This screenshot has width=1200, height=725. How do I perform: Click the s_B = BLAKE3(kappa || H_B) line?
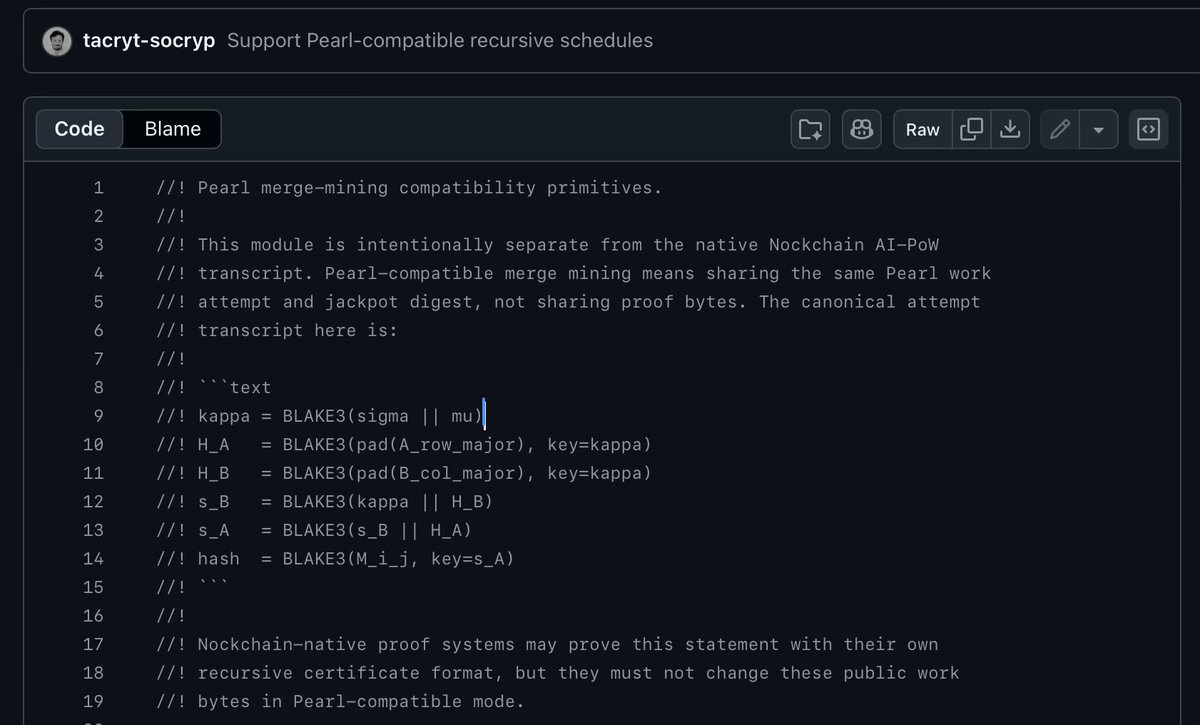point(325,501)
